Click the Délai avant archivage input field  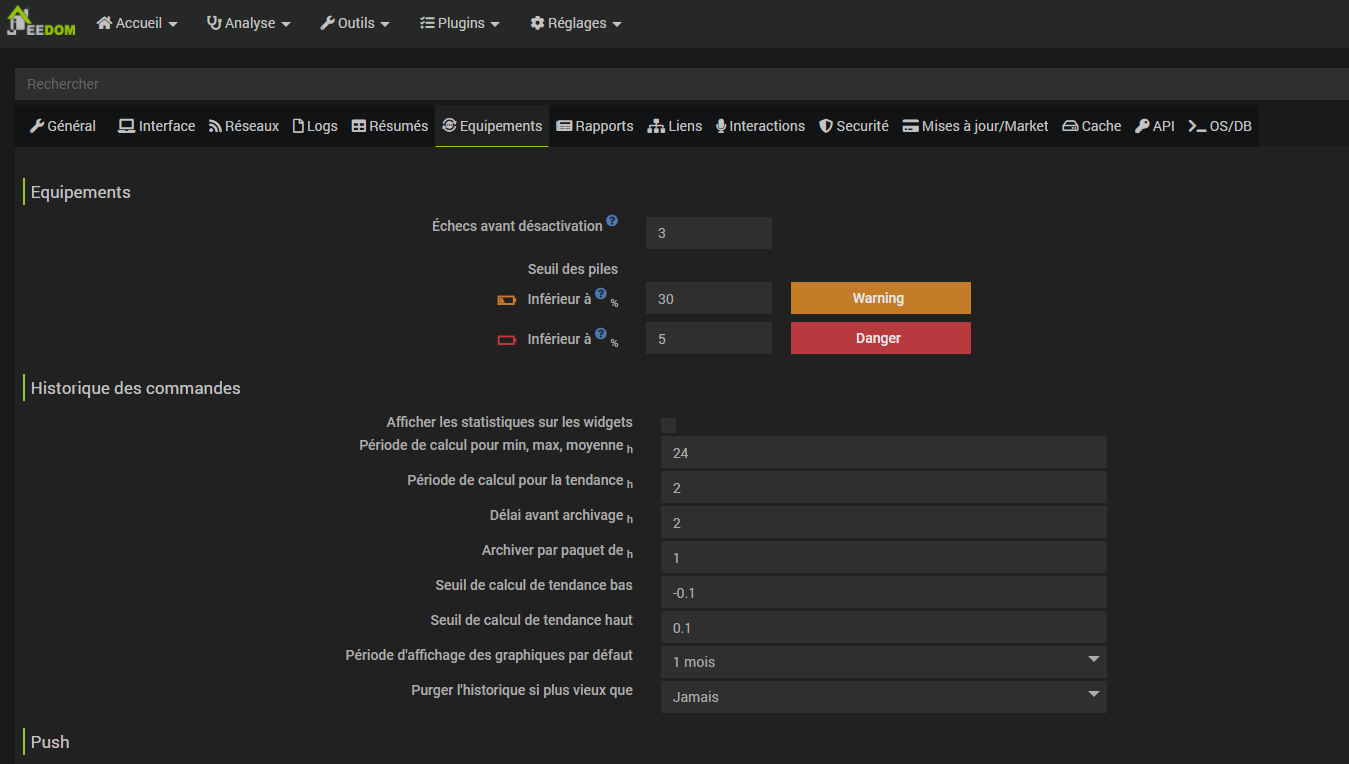coord(883,522)
